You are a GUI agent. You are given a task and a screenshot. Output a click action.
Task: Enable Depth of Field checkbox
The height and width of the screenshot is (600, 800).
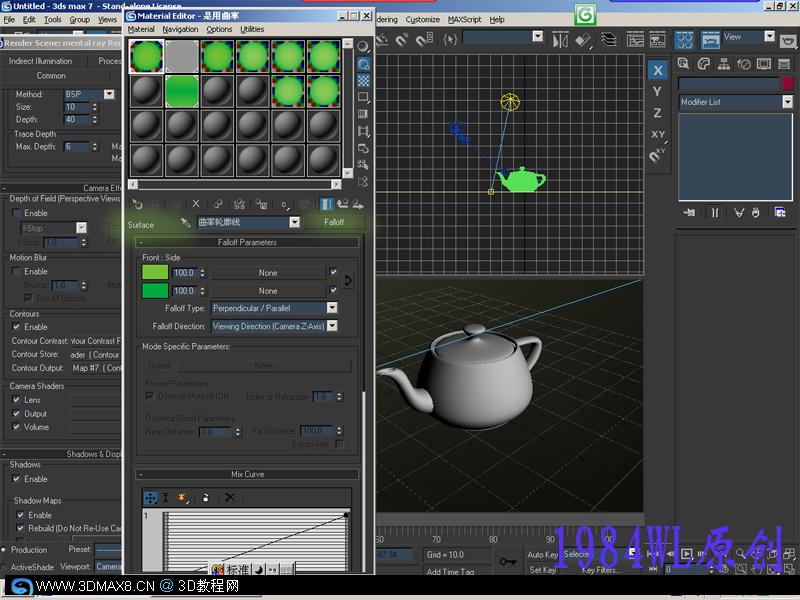pos(16,213)
